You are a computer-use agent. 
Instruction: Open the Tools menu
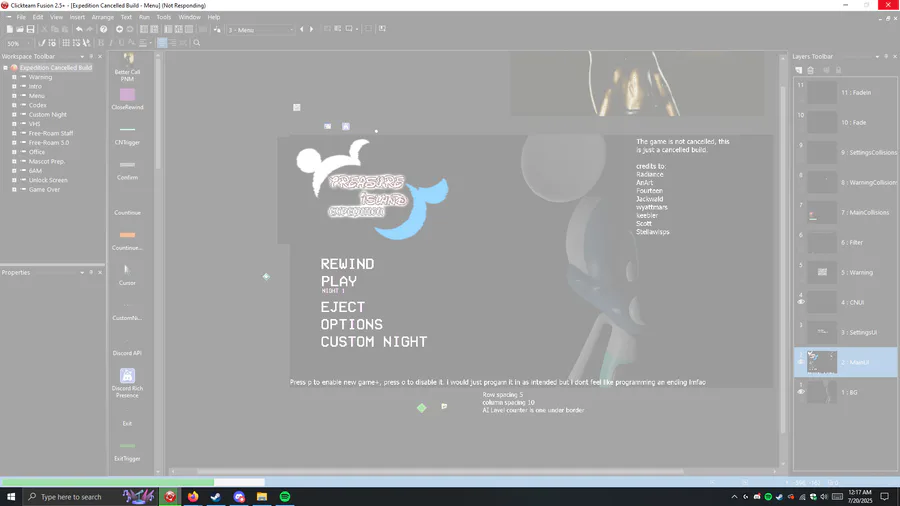pos(164,17)
